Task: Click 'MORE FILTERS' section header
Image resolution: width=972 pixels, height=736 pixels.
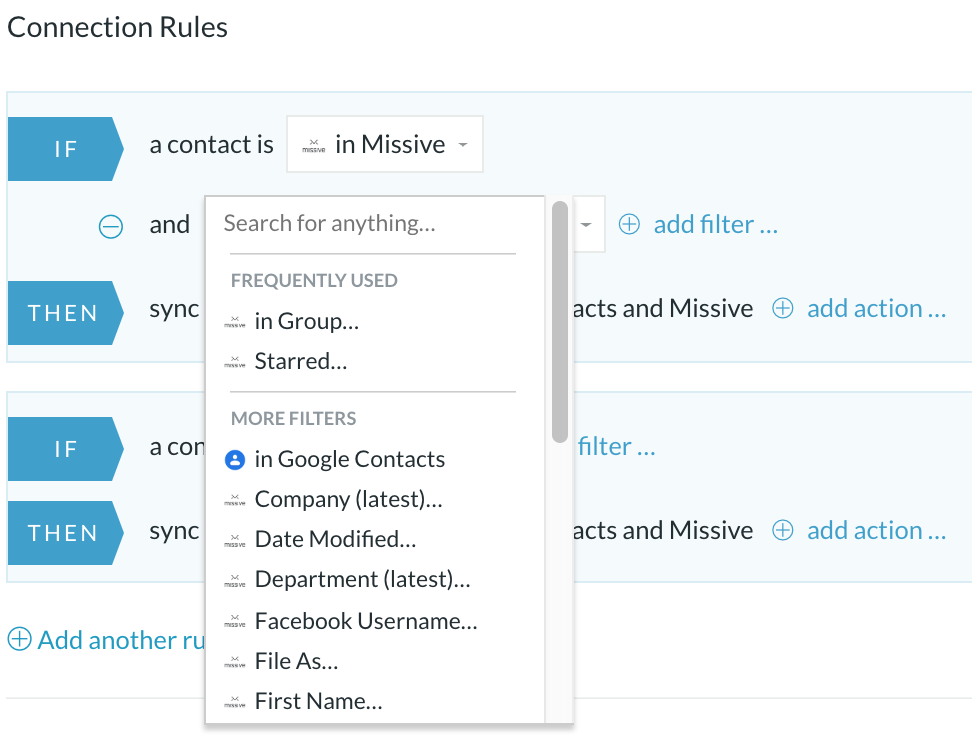Action: click(293, 419)
